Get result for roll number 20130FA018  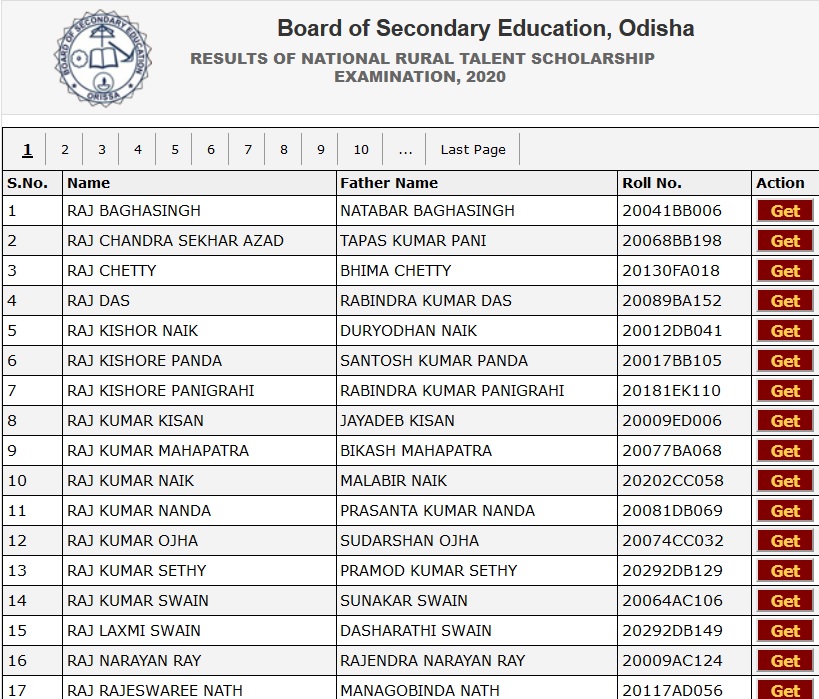(x=785, y=271)
